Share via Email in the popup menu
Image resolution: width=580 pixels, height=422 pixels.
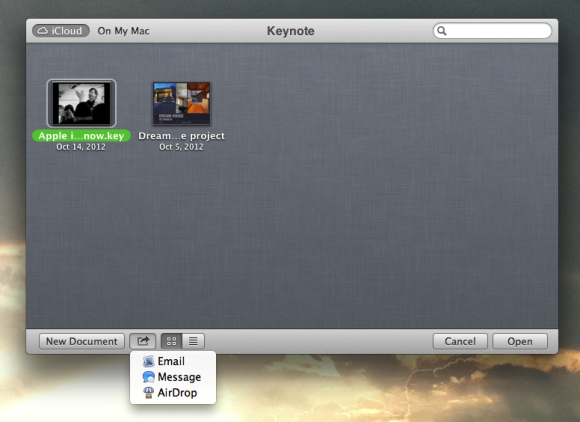coord(173,361)
